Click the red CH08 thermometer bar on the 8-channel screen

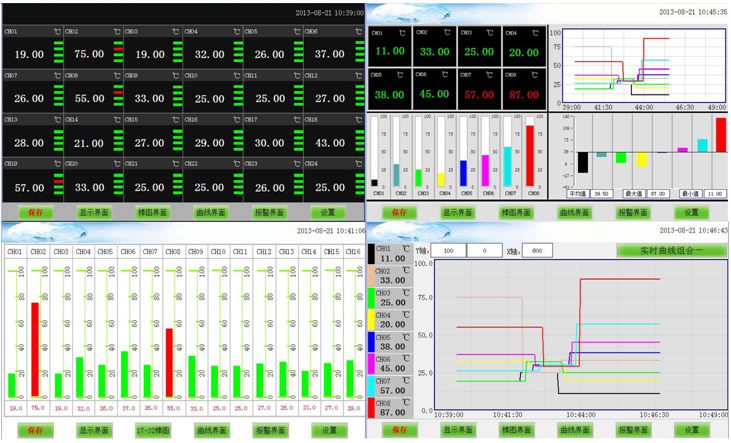coord(530,156)
